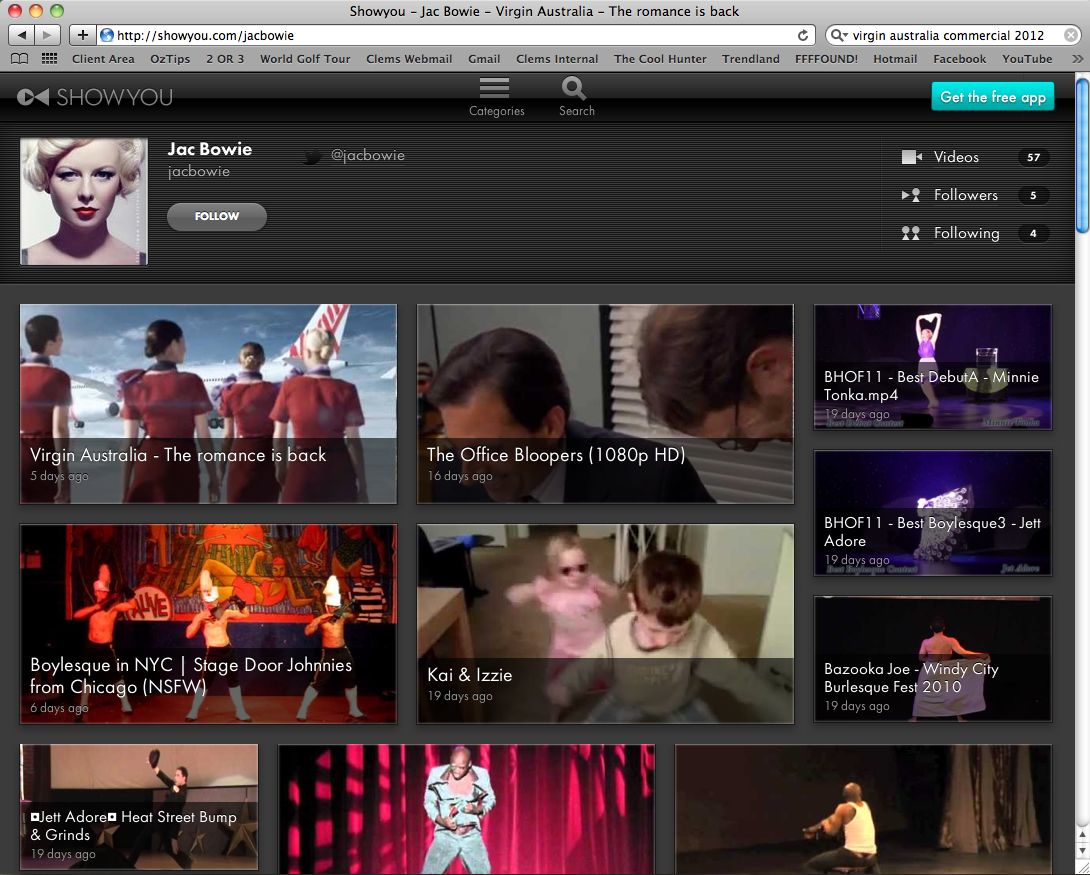Play BHOF11 Best Boylesque3 Jett Adore video

point(933,513)
